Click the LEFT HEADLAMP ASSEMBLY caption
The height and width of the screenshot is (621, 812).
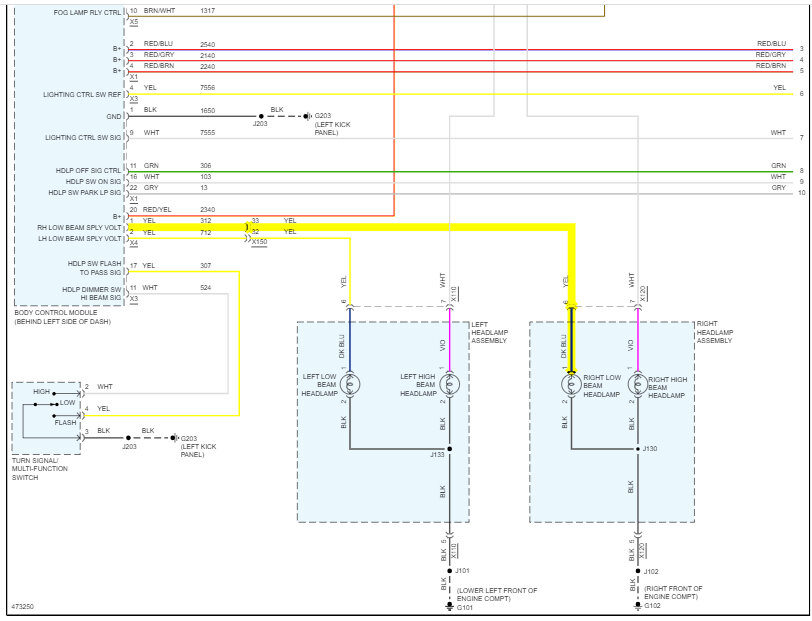coord(489,333)
